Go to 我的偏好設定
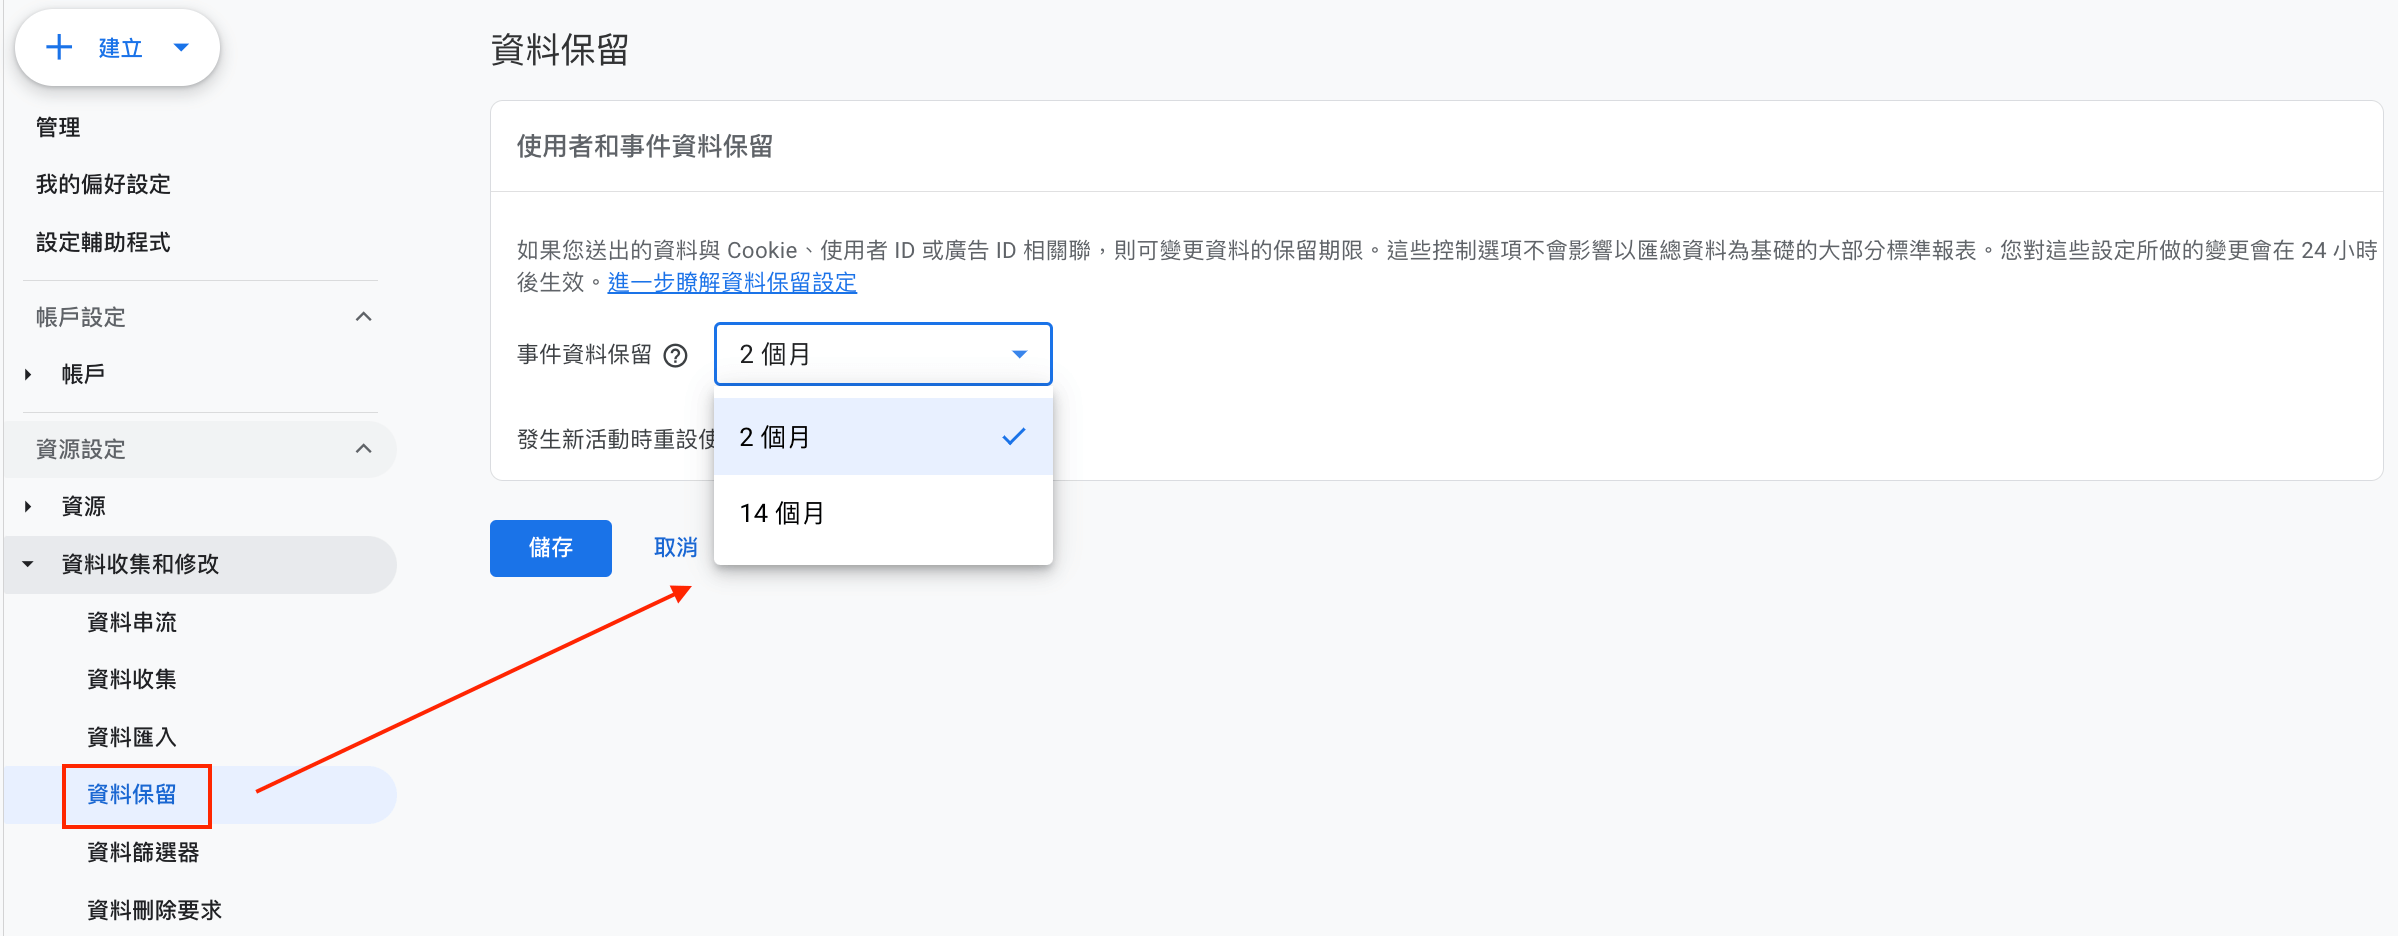Viewport: 2398px width, 936px height. pos(103,184)
